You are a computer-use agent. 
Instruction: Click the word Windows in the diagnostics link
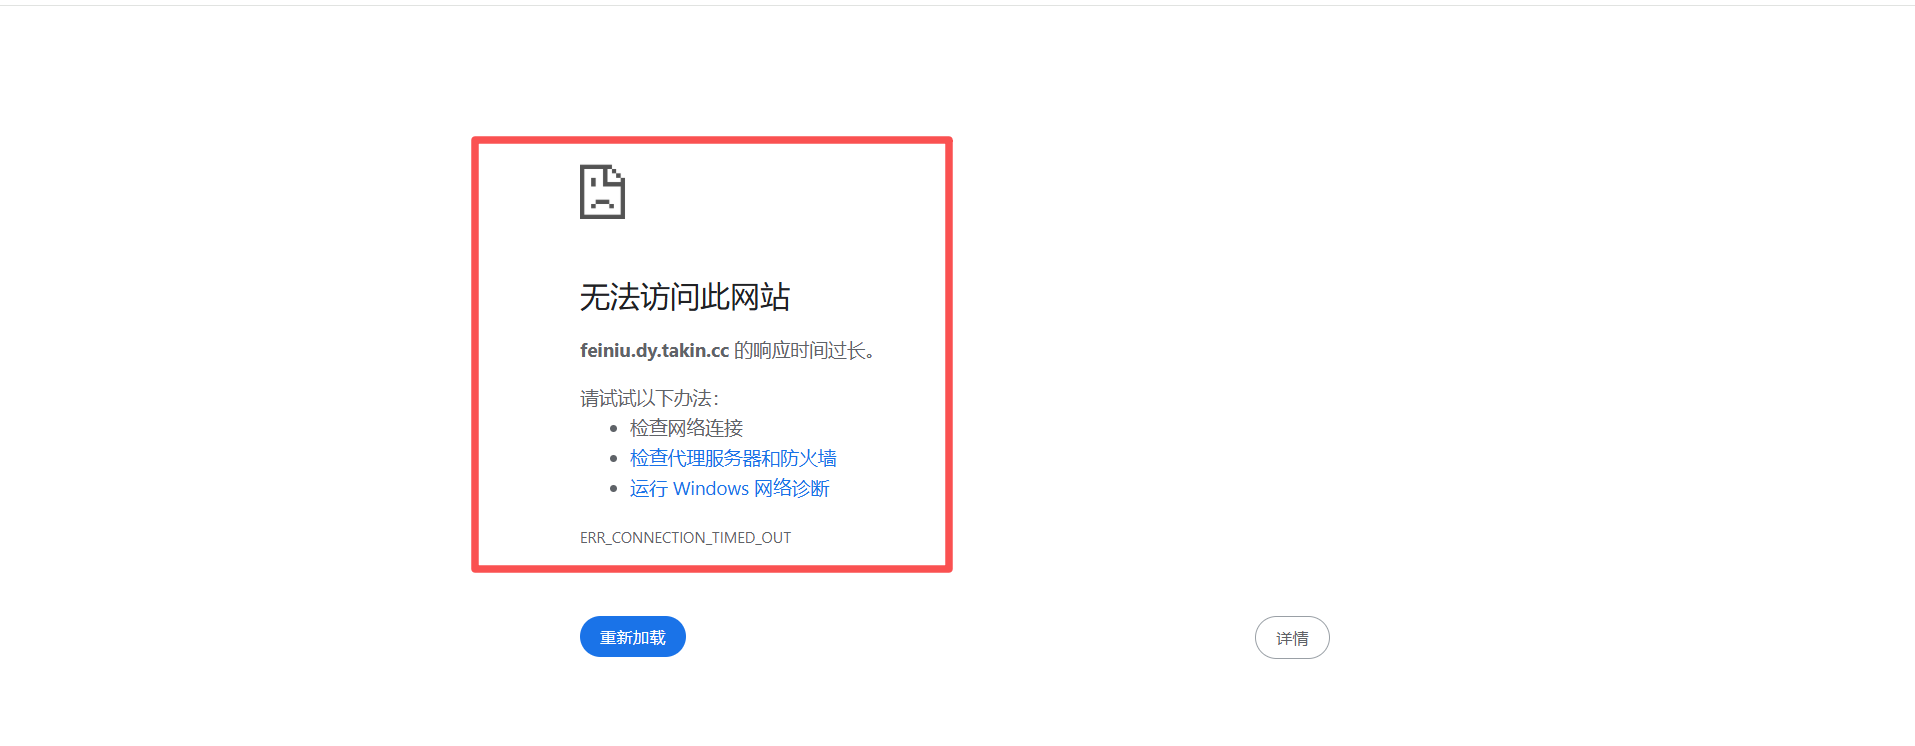(710, 488)
